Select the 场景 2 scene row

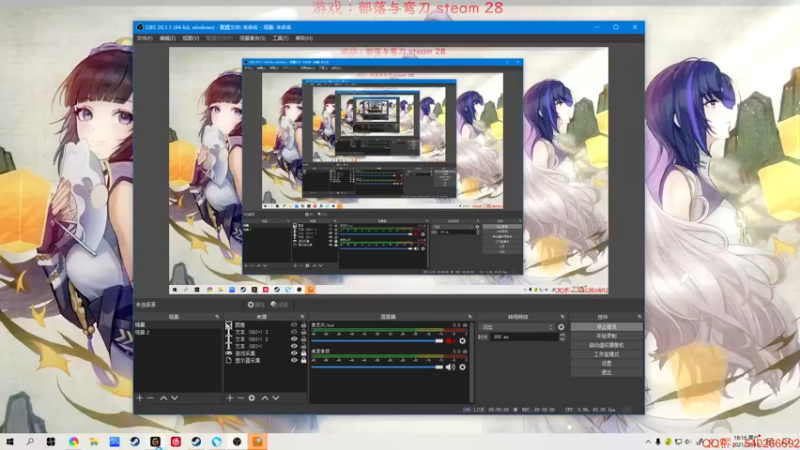coord(178,333)
